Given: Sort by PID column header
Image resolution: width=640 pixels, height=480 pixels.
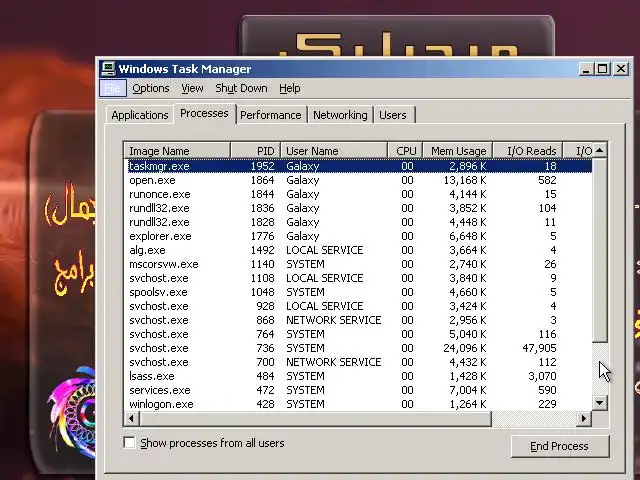Looking at the screenshot, I should [x=256, y=151].
